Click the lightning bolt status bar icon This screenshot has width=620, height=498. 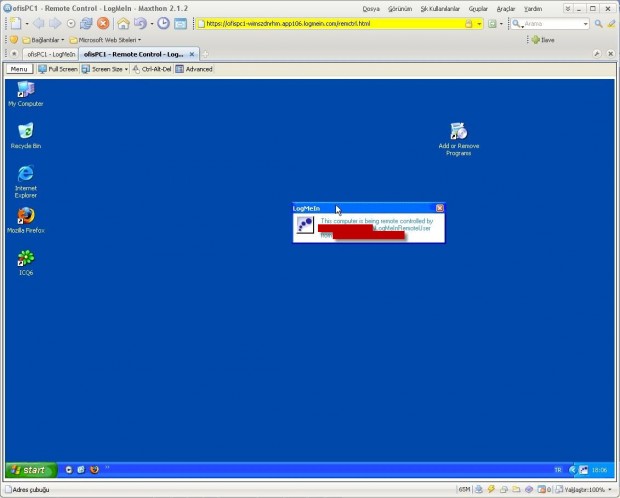(491, 489)
